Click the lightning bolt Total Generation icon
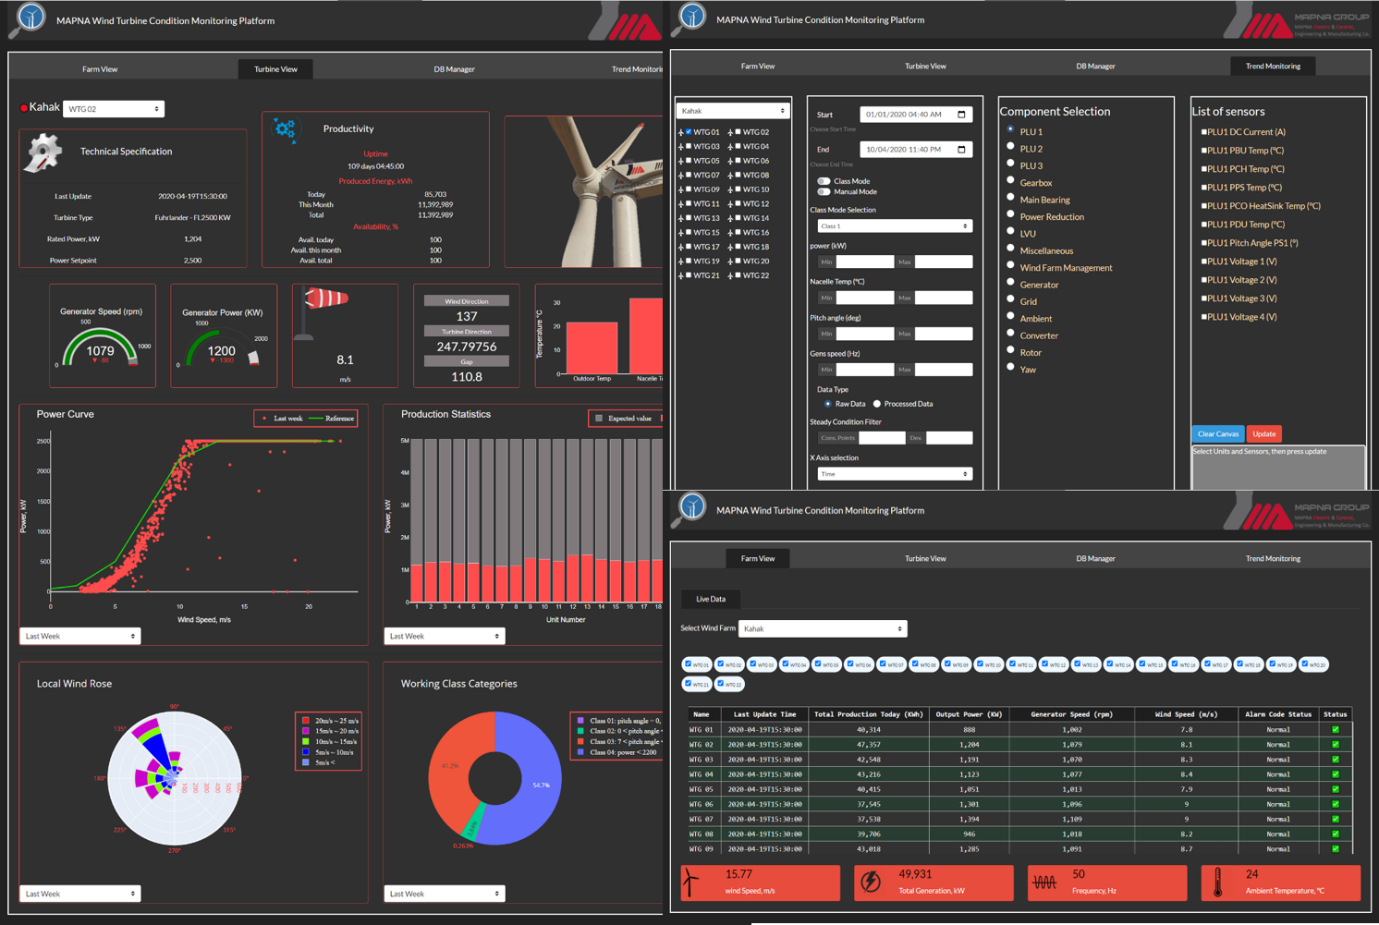 871,881
